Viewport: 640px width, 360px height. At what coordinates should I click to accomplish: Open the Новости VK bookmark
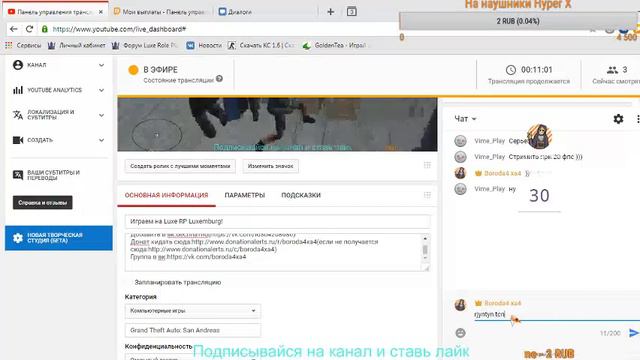pyautogui.click(x=204, y=45)
